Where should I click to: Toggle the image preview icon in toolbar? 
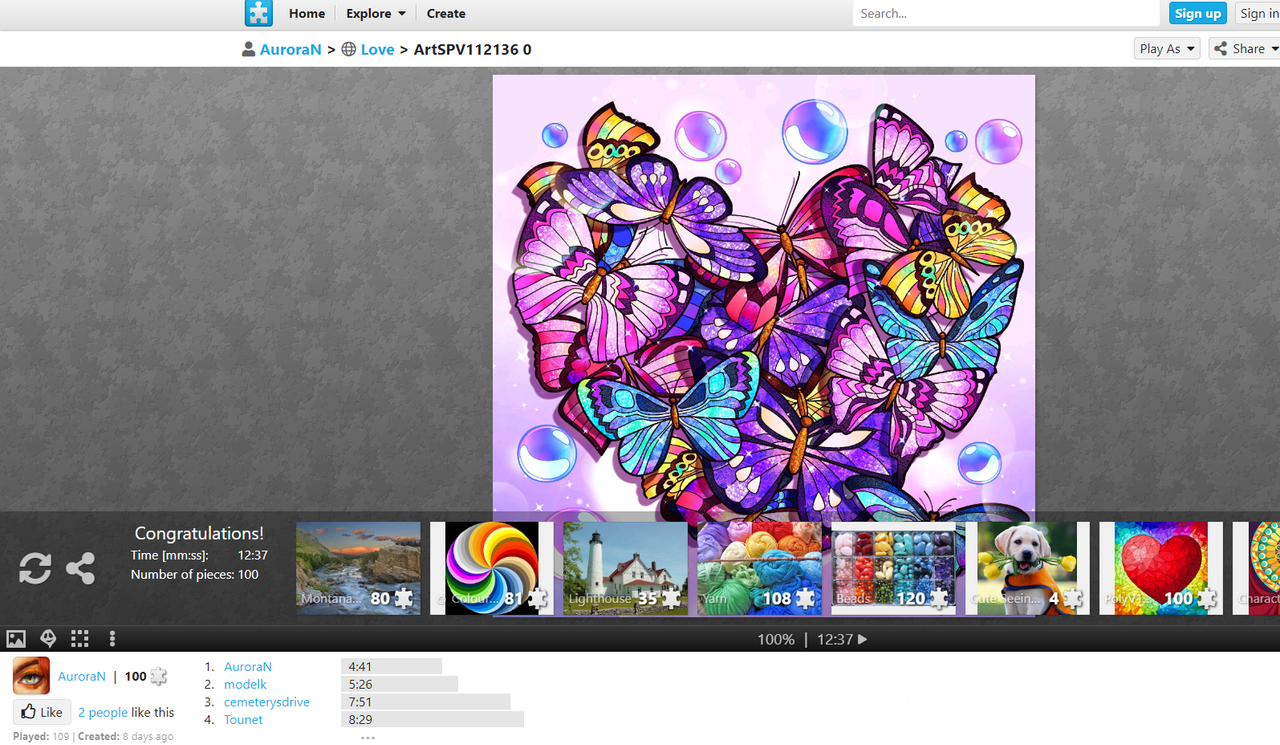pos(16,638)
